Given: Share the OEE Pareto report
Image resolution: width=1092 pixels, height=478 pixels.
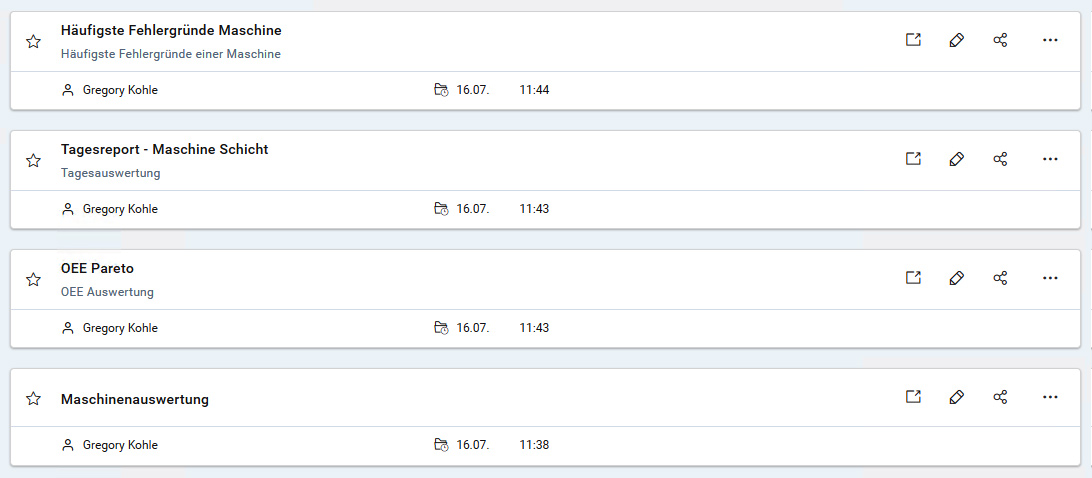Looking at the screenshot, I should coord(1000,278).
